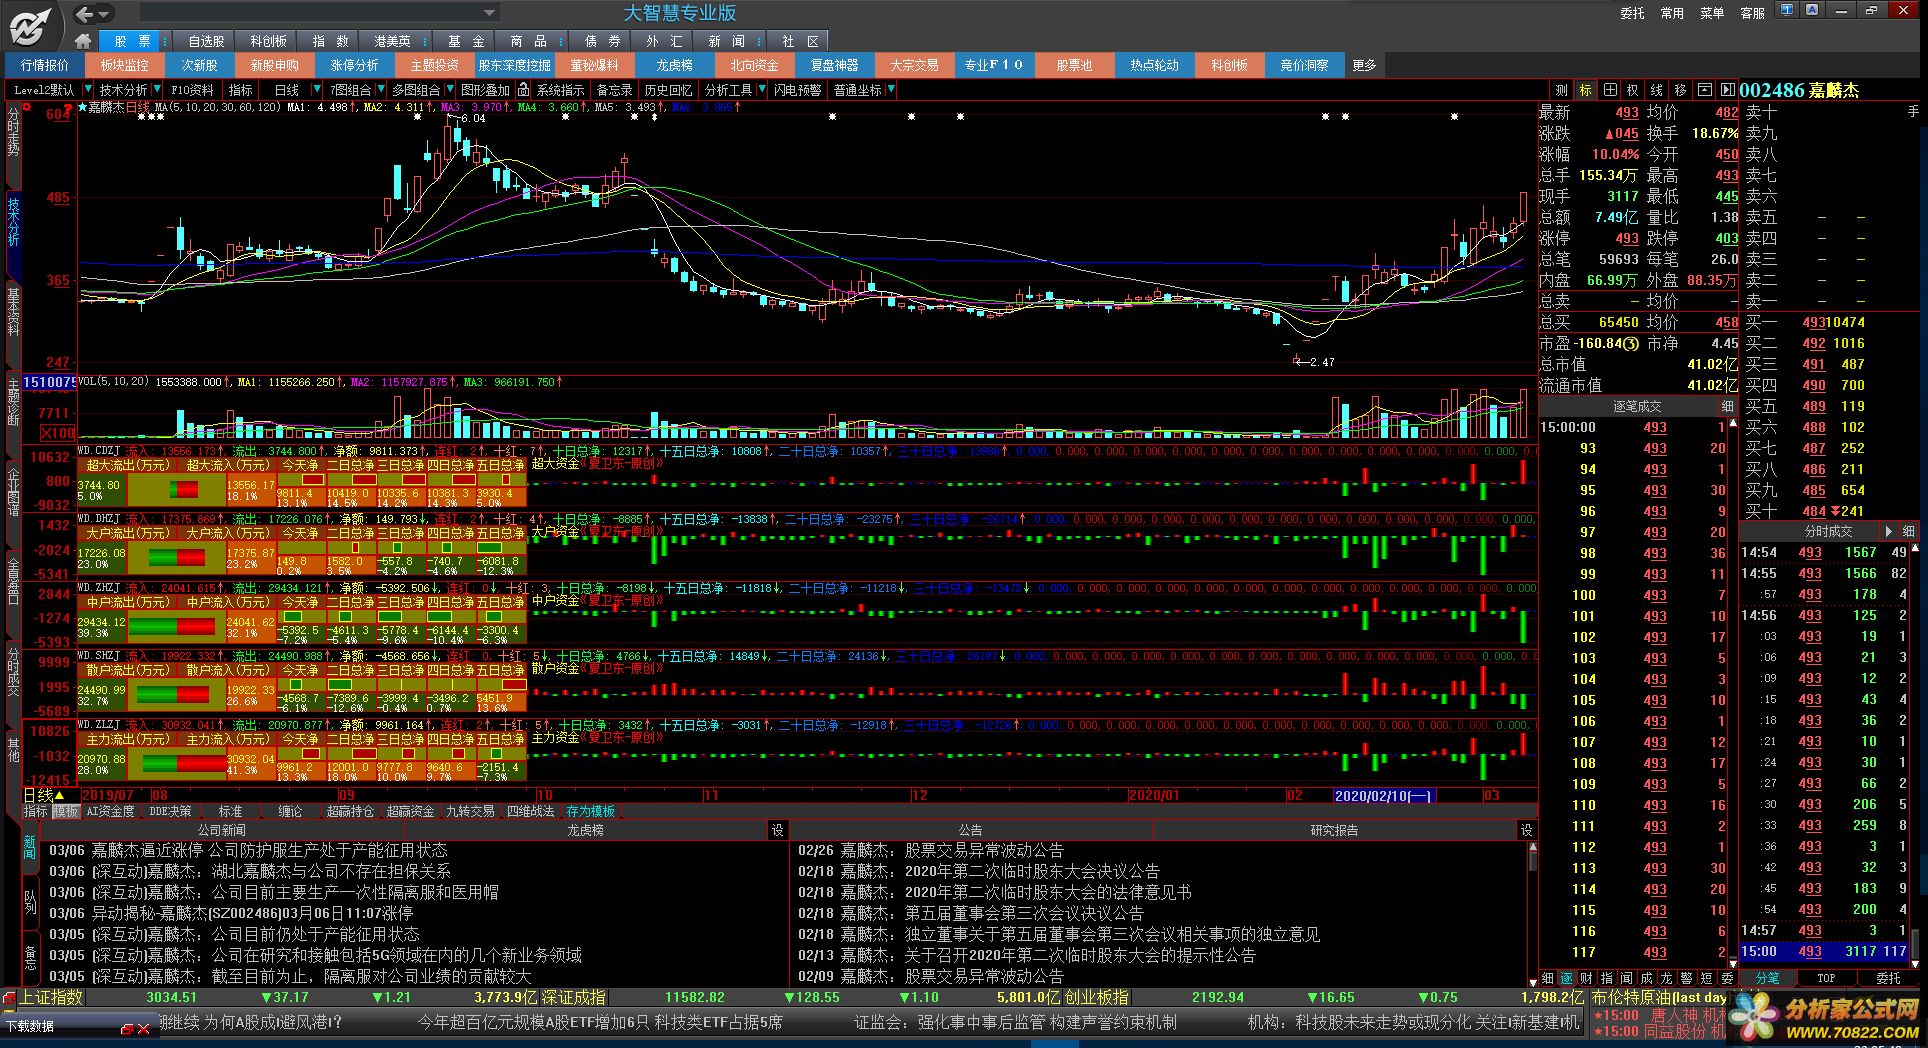Select the 警 bottom tab icon
Screen dimensions: 1928x1048
1687,978
